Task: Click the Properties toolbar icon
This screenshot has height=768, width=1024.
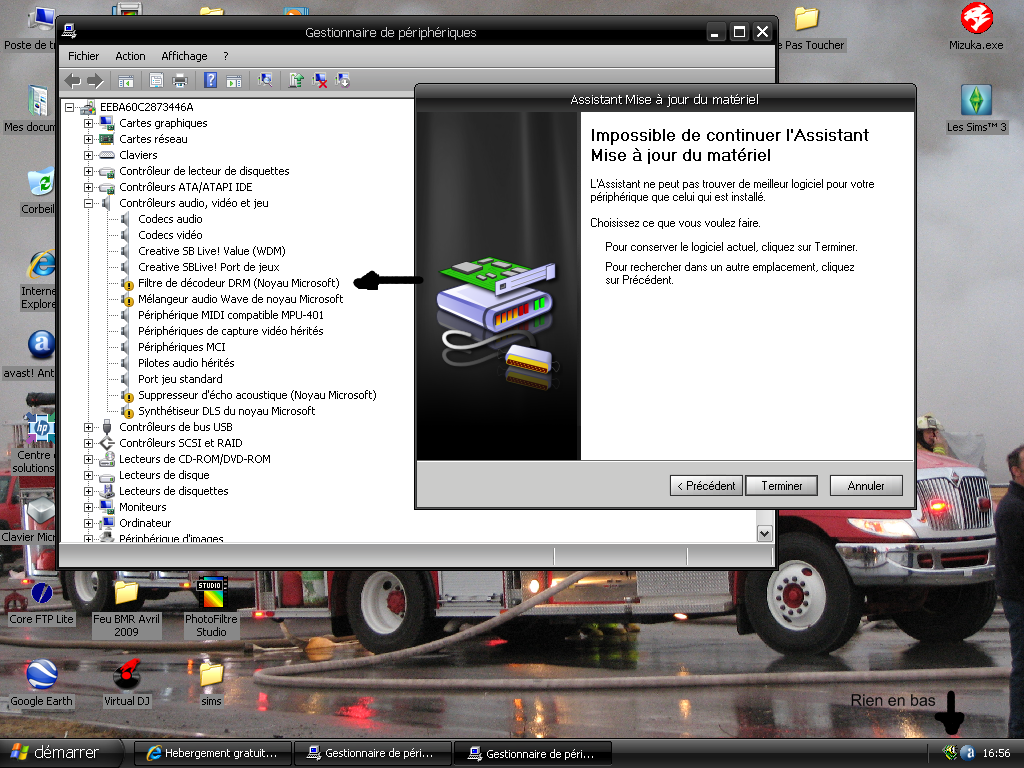Action: [x=156, y=80]
